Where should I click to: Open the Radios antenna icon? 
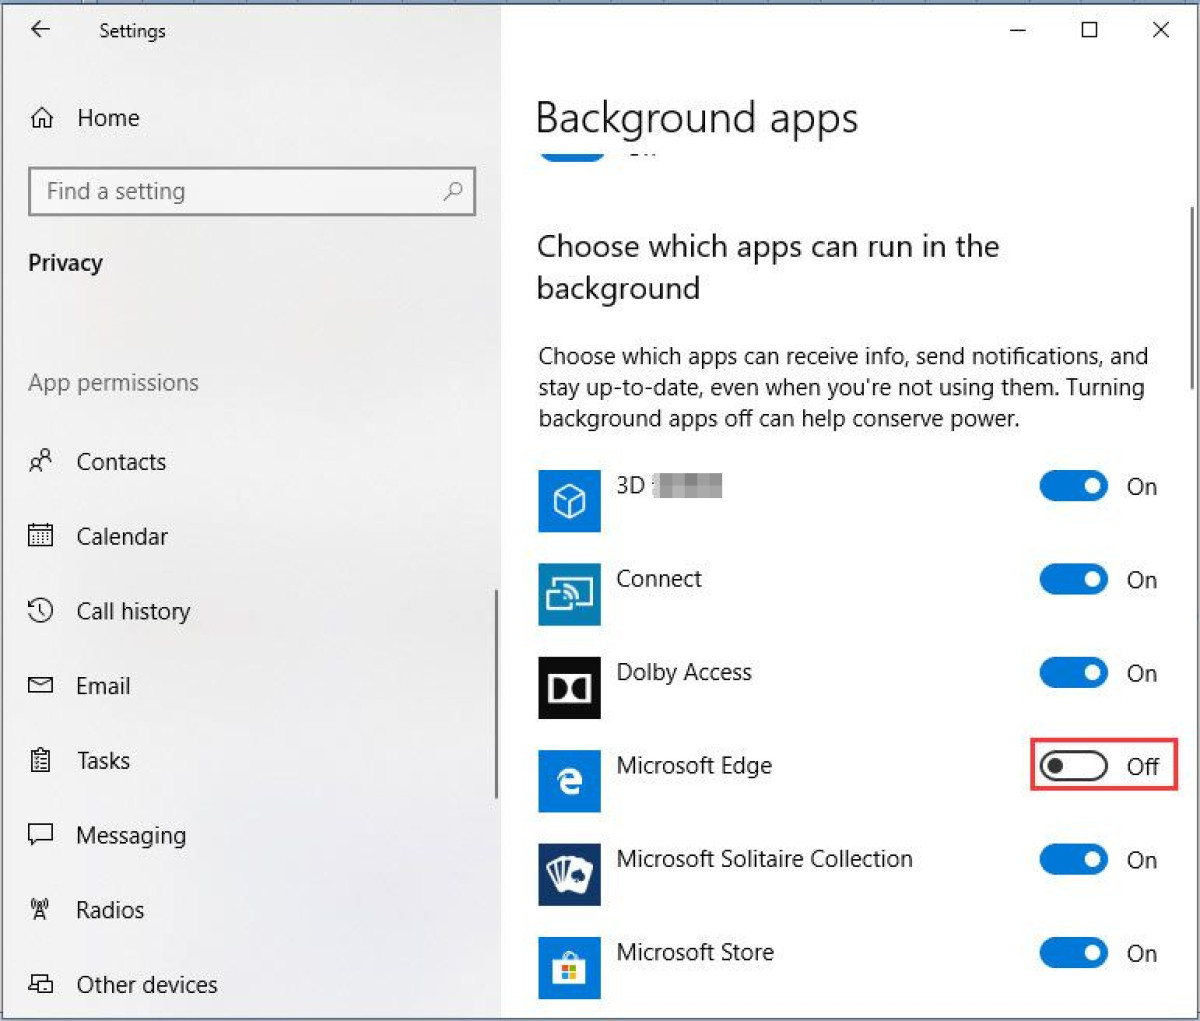(40, 909)
